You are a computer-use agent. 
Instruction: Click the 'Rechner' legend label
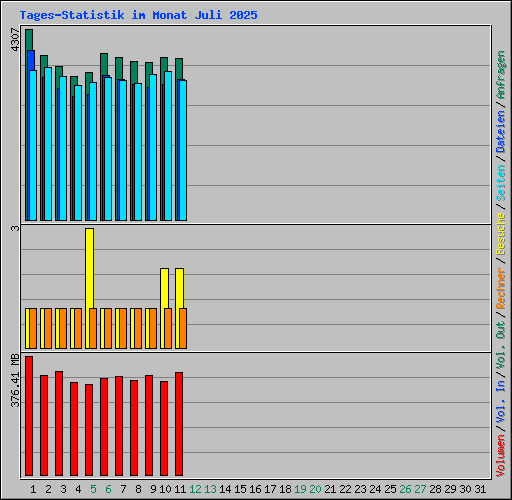coord(501,288)
